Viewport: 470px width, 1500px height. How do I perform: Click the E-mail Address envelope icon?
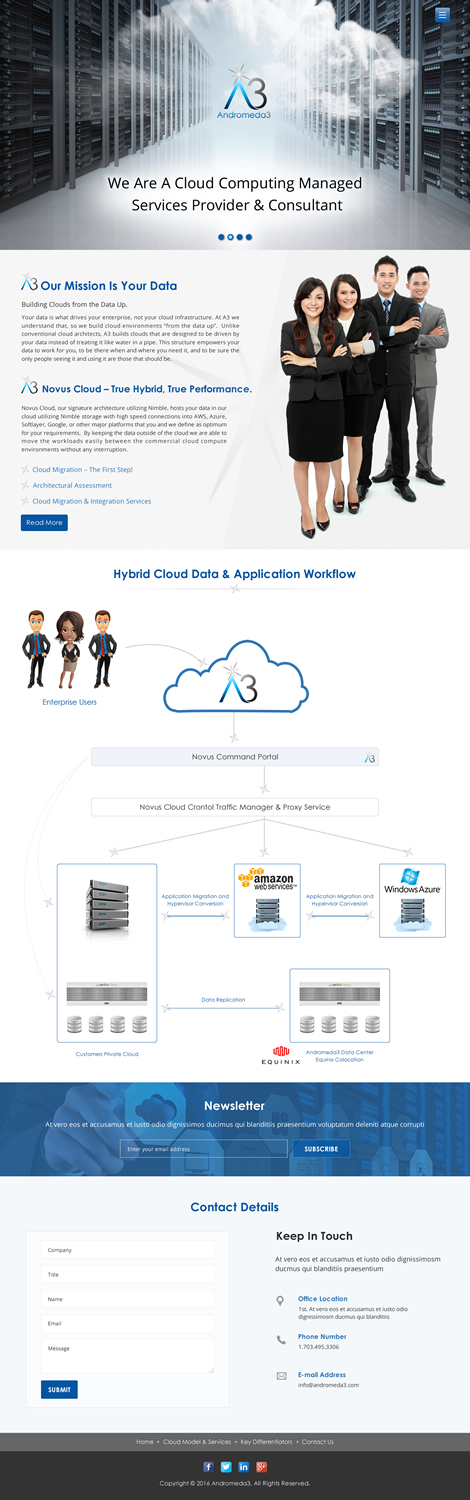point(281,1376)
